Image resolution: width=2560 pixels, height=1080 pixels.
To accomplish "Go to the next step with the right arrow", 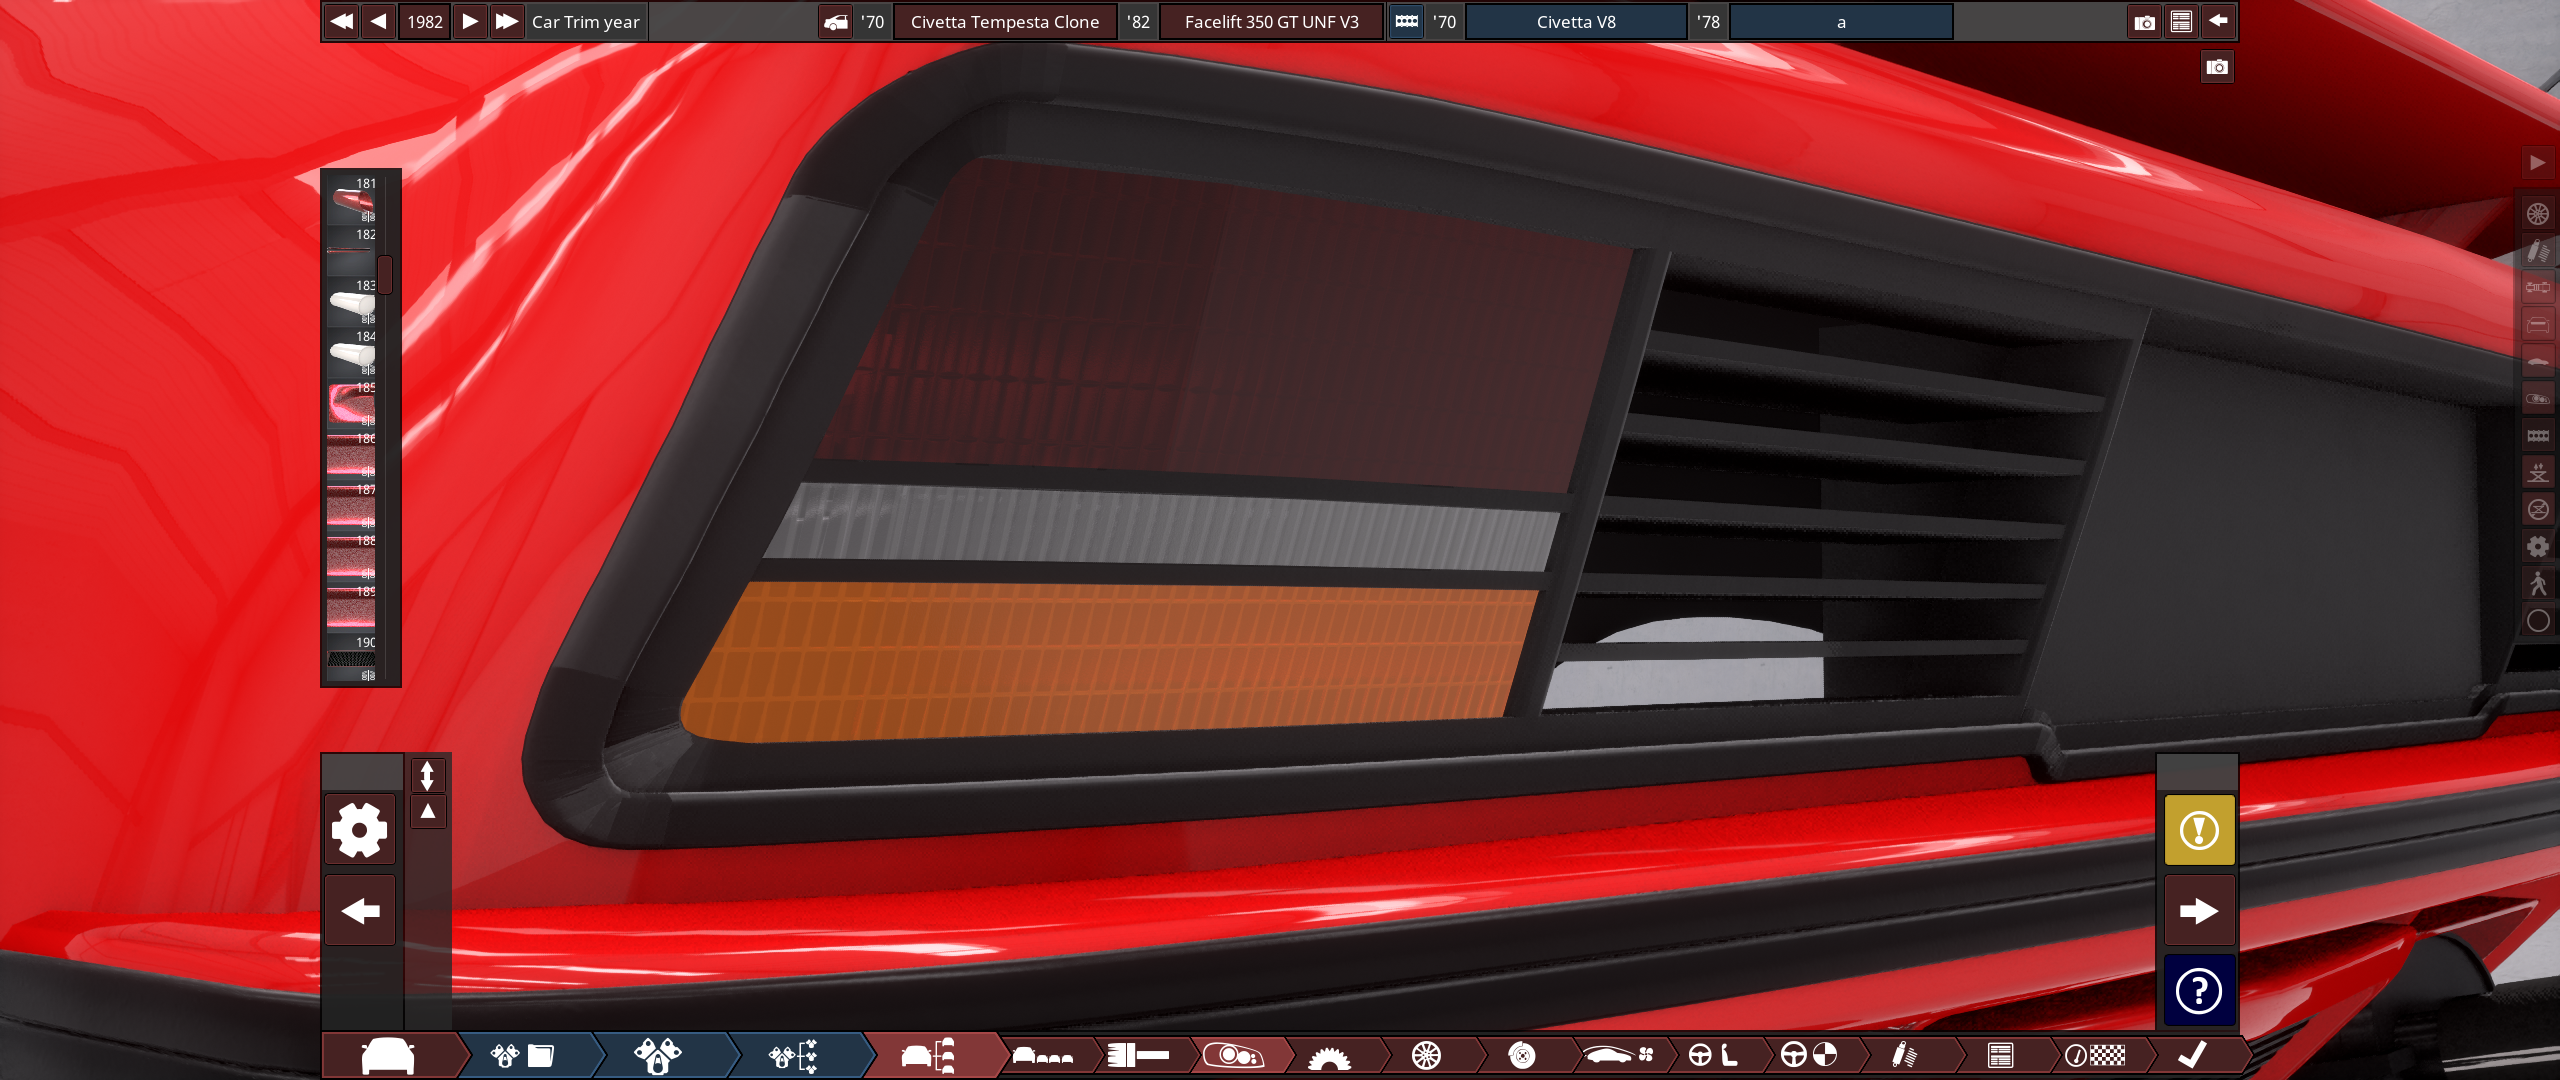I will tap(2199, 911).
